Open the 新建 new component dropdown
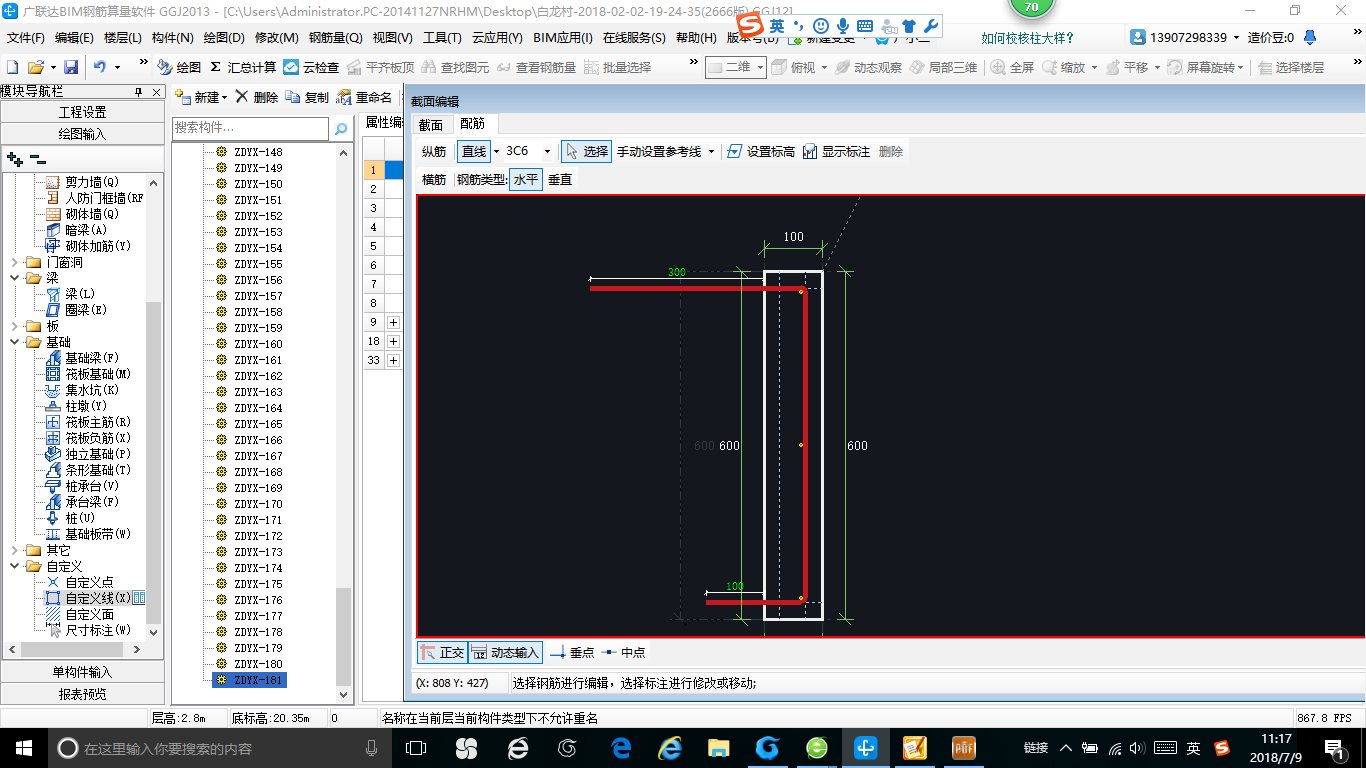The image size is (1366, 768). tap(225, 98)
